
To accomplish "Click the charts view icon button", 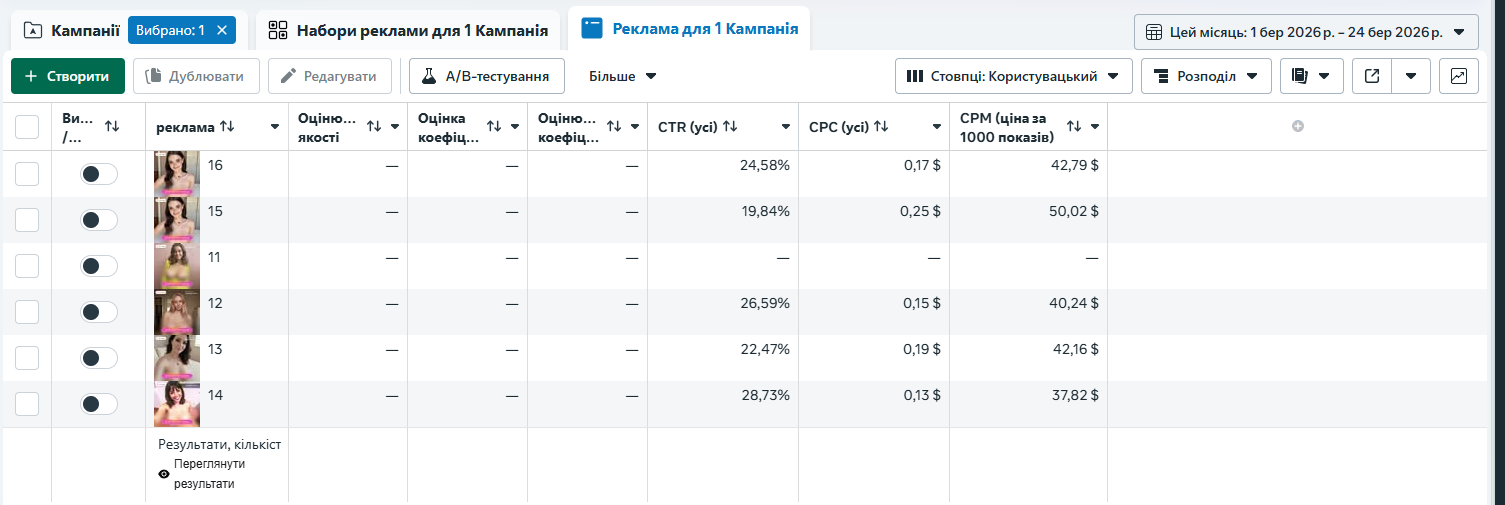I will 1459,76.
